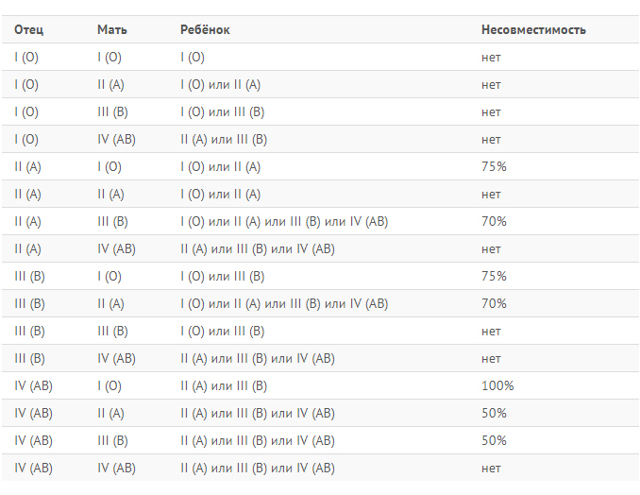Click the 50% value for mother II (A)
Viewport: 640px width, 495px height.
click(x=494, y=413)
